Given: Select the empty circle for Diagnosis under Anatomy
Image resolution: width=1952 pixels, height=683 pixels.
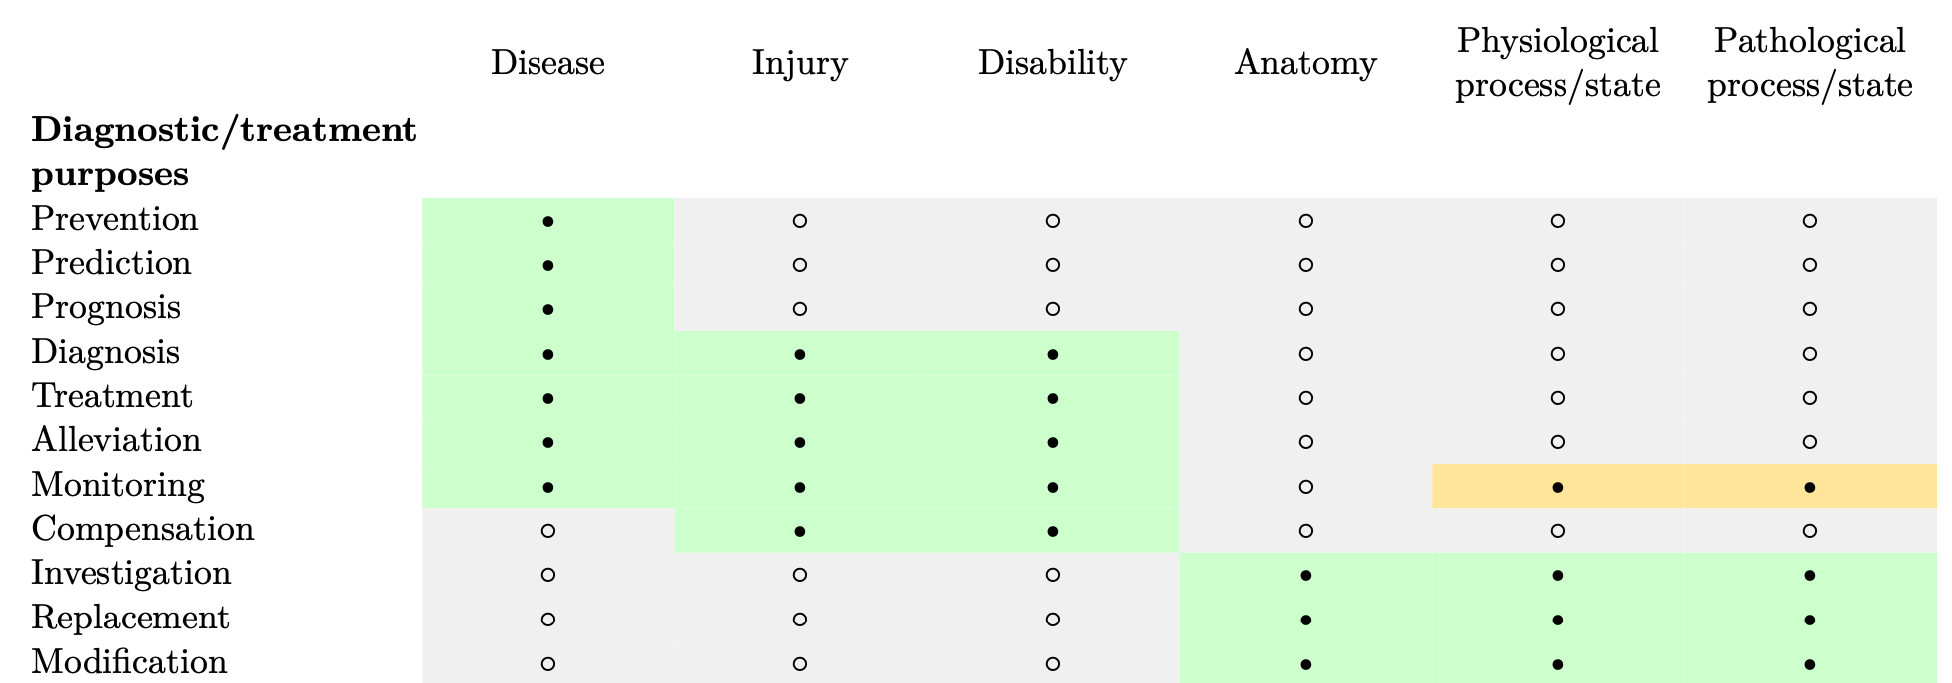Looking at the screenshot, I should [x=1305, y=354].
